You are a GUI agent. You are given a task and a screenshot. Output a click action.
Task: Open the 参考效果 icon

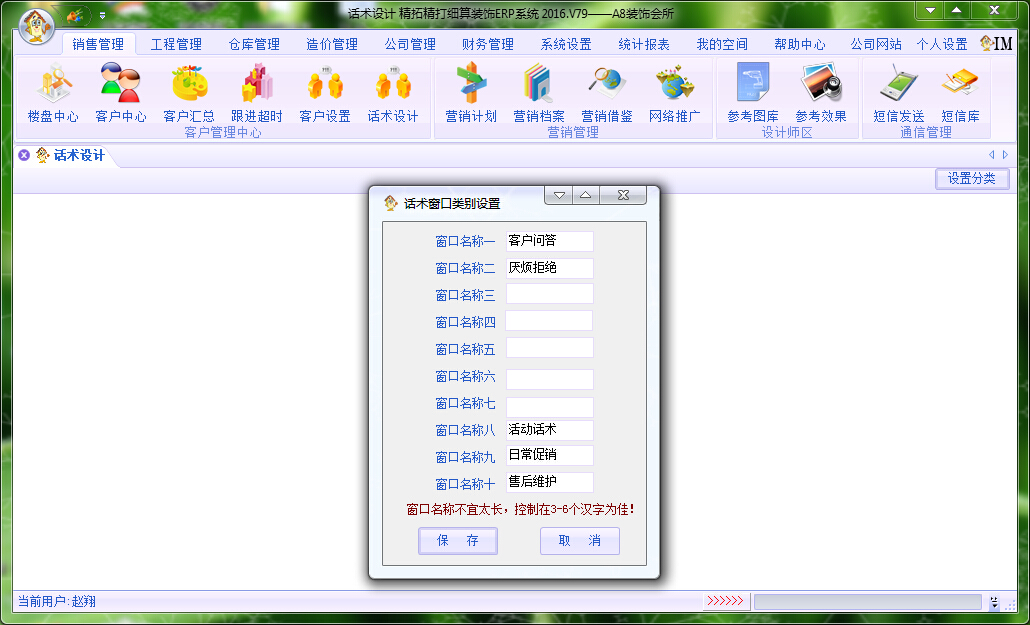click(821, 93)
